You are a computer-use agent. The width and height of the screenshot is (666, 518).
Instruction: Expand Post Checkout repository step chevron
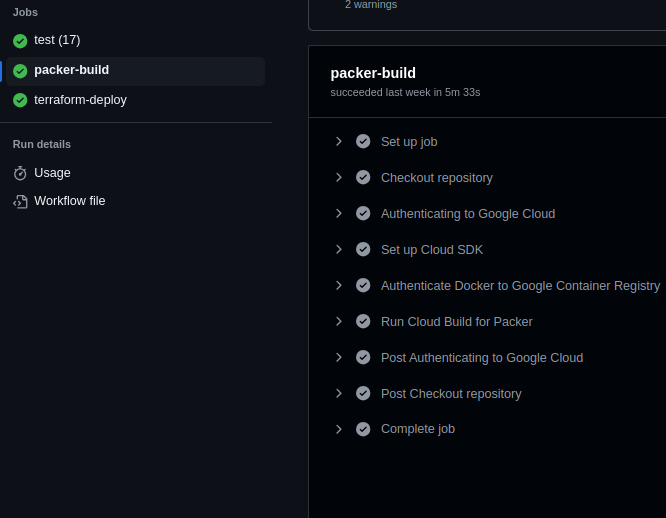tap(339, 394)
